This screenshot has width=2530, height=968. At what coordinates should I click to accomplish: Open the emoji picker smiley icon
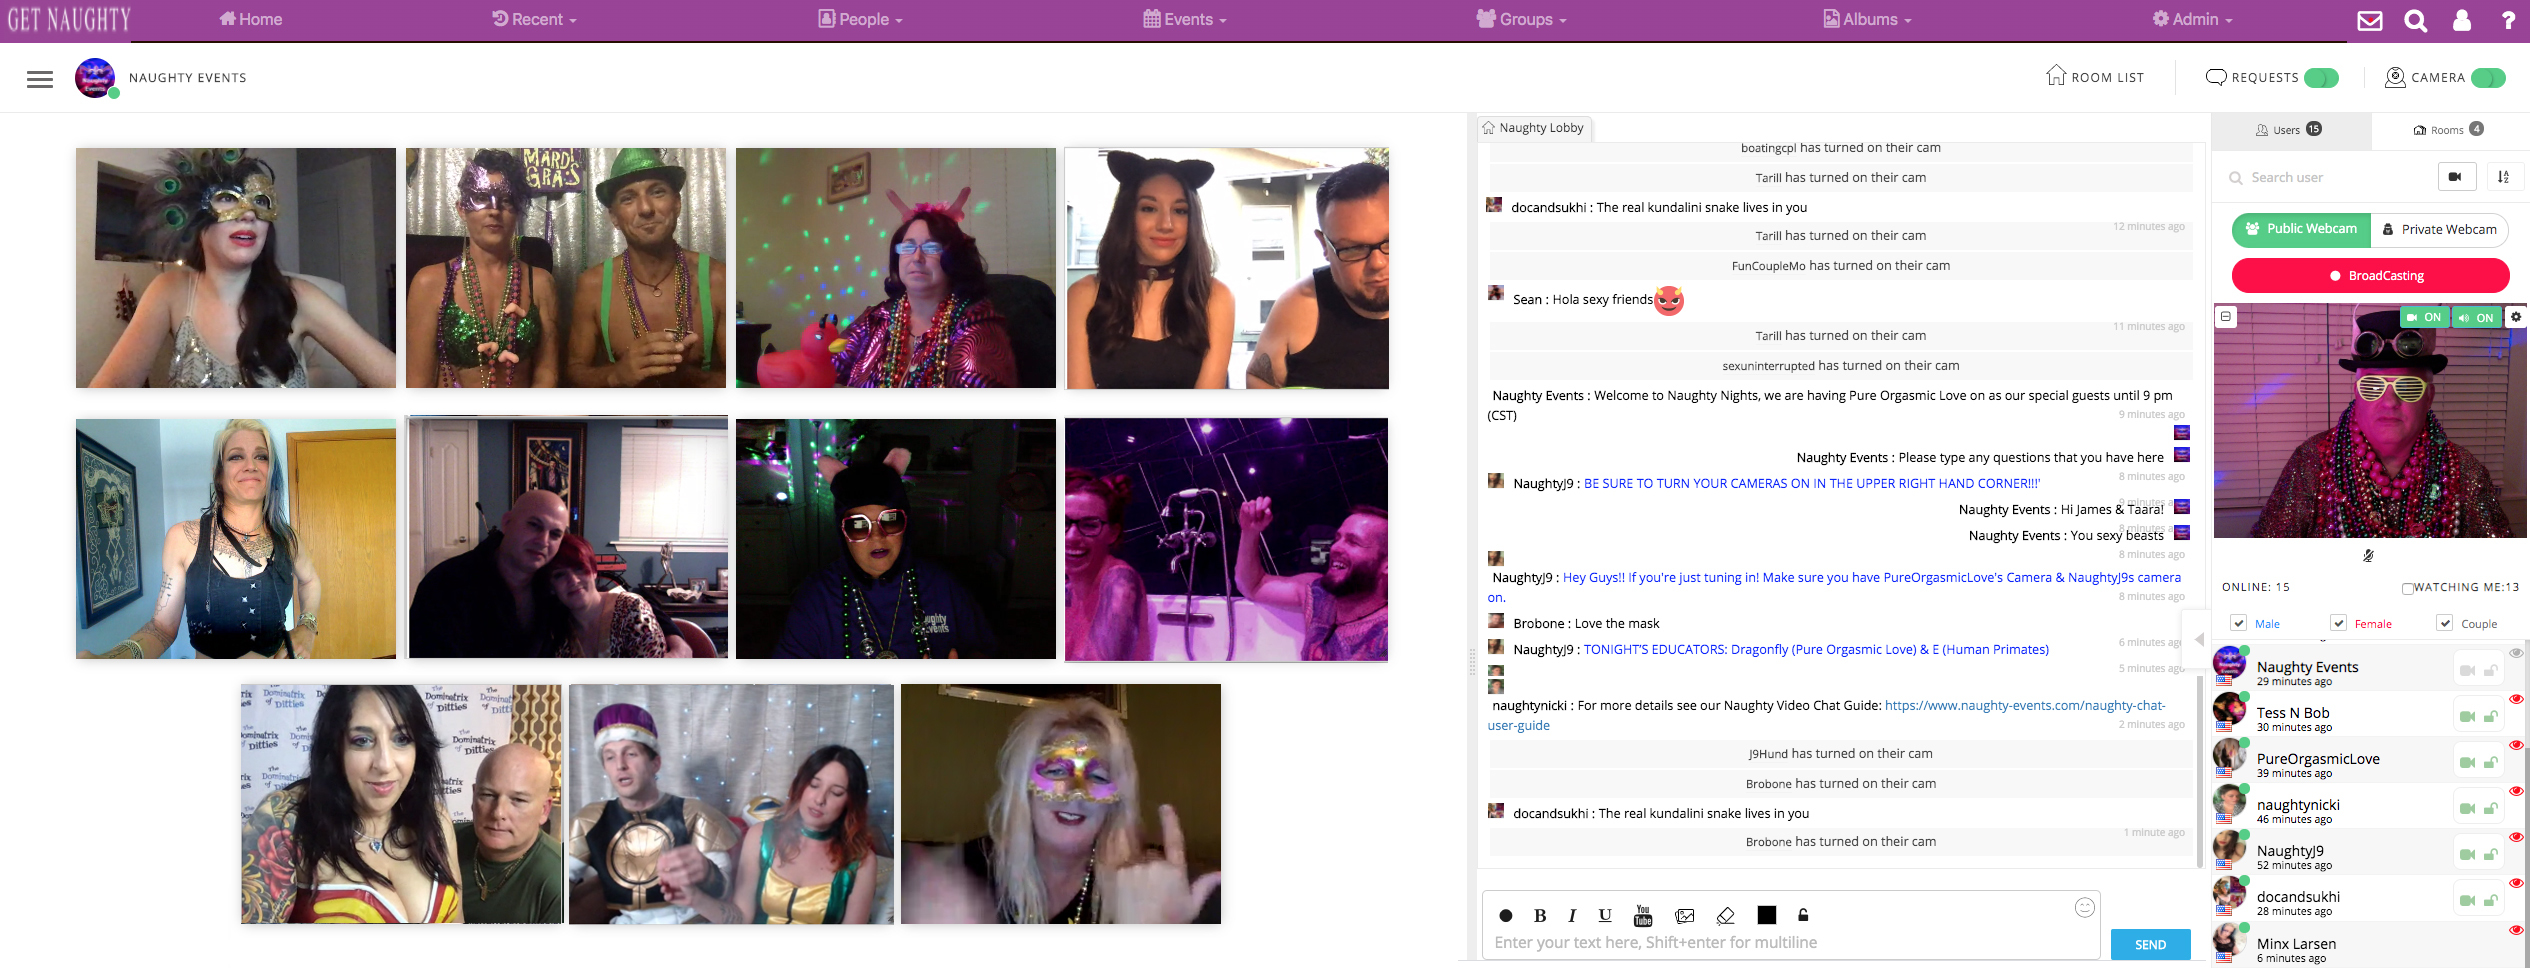(x=2084, y=907)
